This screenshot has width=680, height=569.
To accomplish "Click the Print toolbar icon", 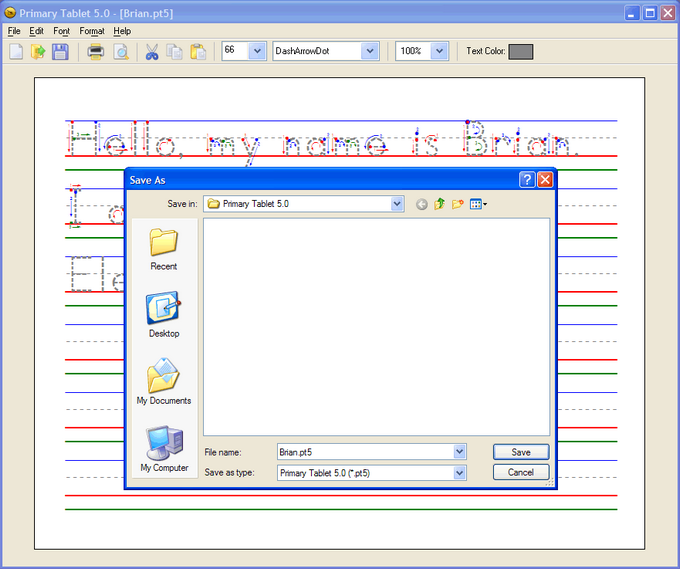I will click(96, 51).
